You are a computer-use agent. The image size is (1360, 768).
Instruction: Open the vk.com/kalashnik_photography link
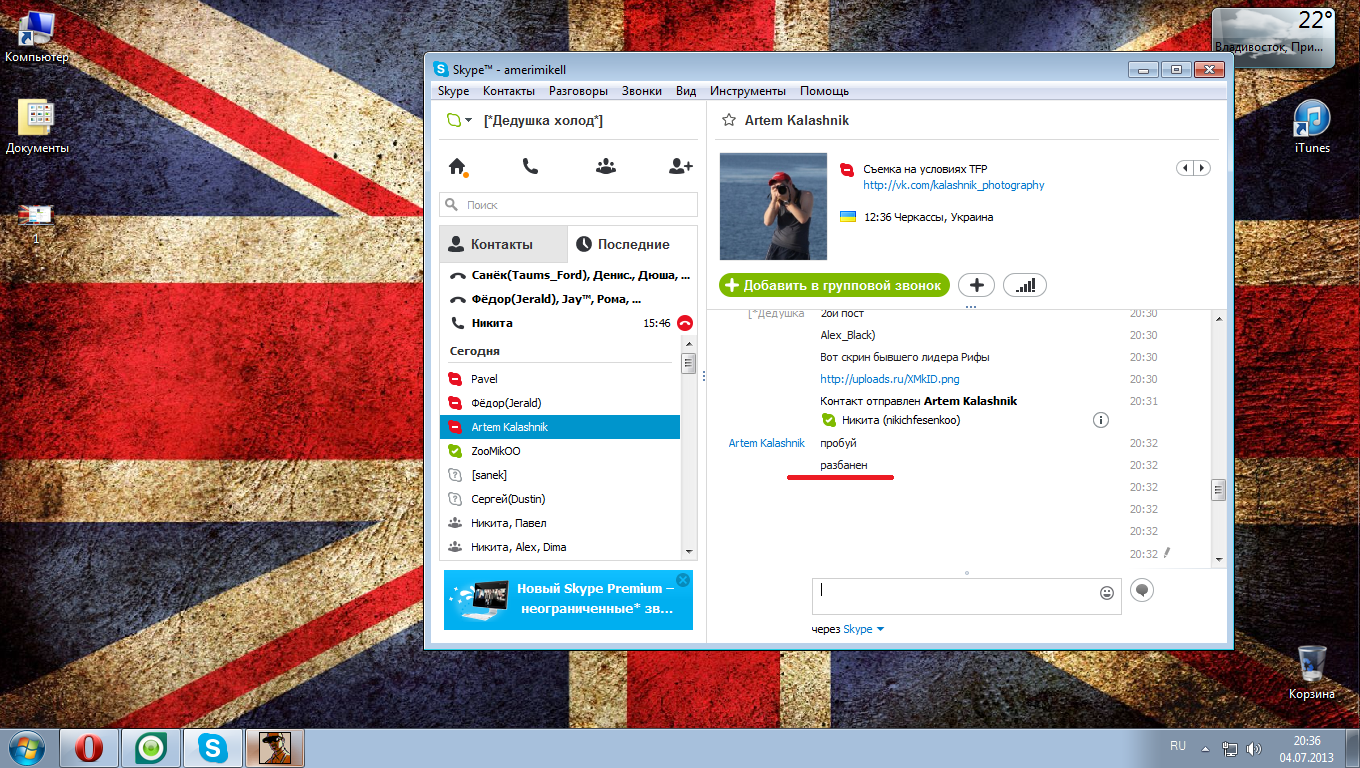954,185
